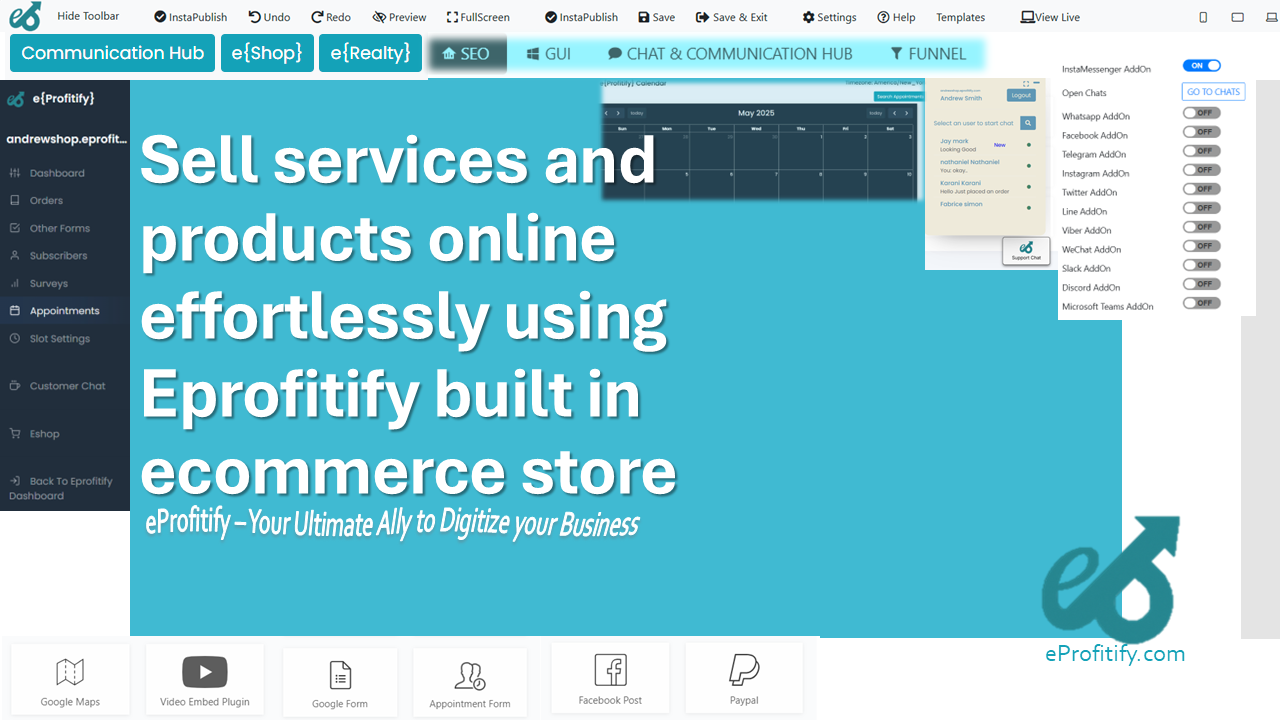Open Help from the toolbar
Viewport: 1280px width, 720px height.
(x=896, y=17)
